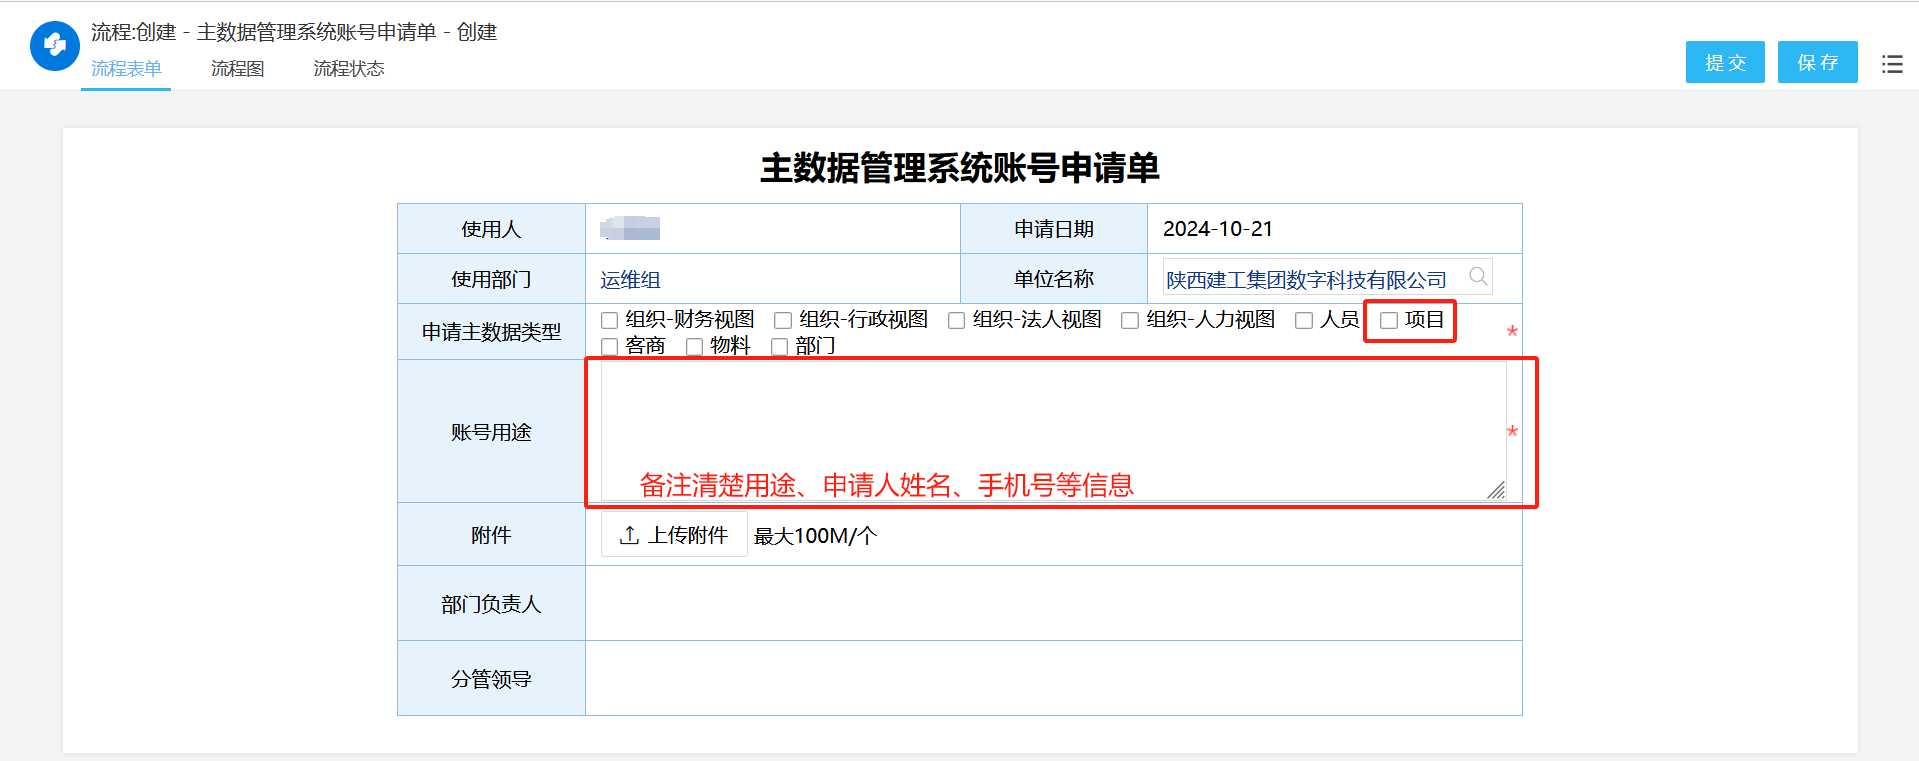
Task: Open the list menu icon at top right
Action: [x=1891, y=64]
